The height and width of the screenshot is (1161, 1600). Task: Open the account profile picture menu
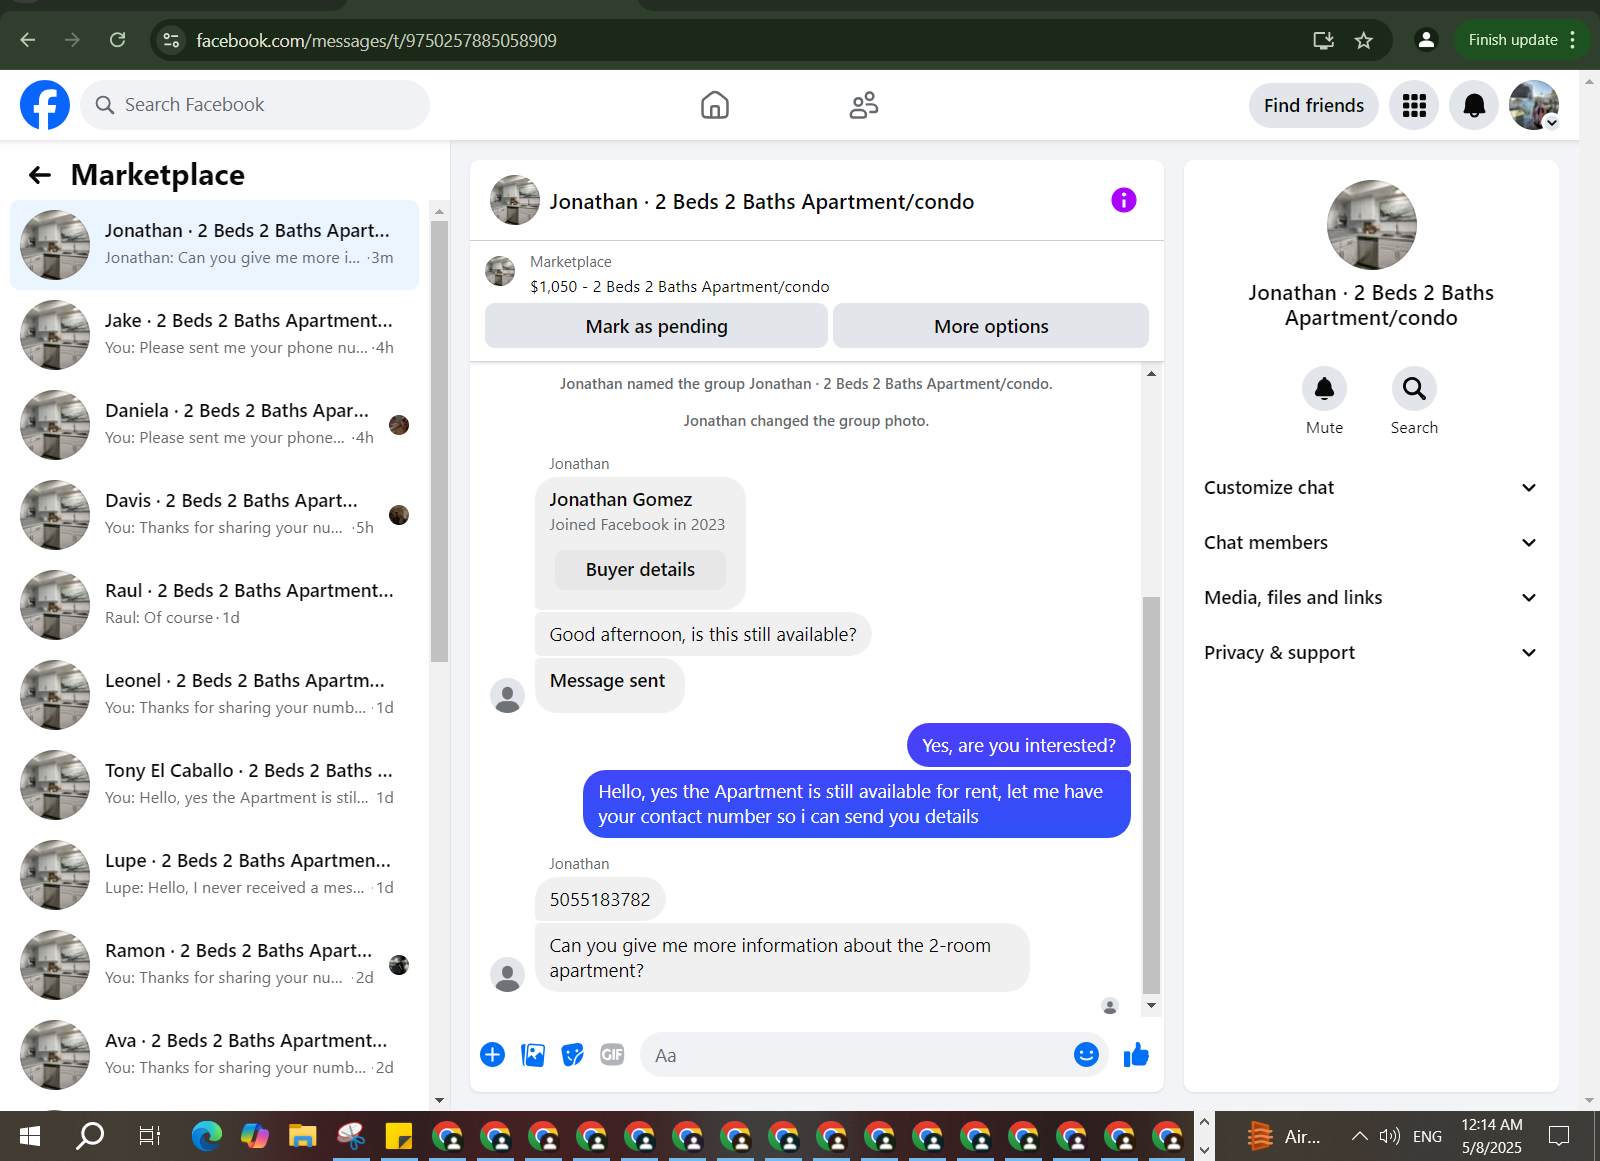pos(1534,105)
